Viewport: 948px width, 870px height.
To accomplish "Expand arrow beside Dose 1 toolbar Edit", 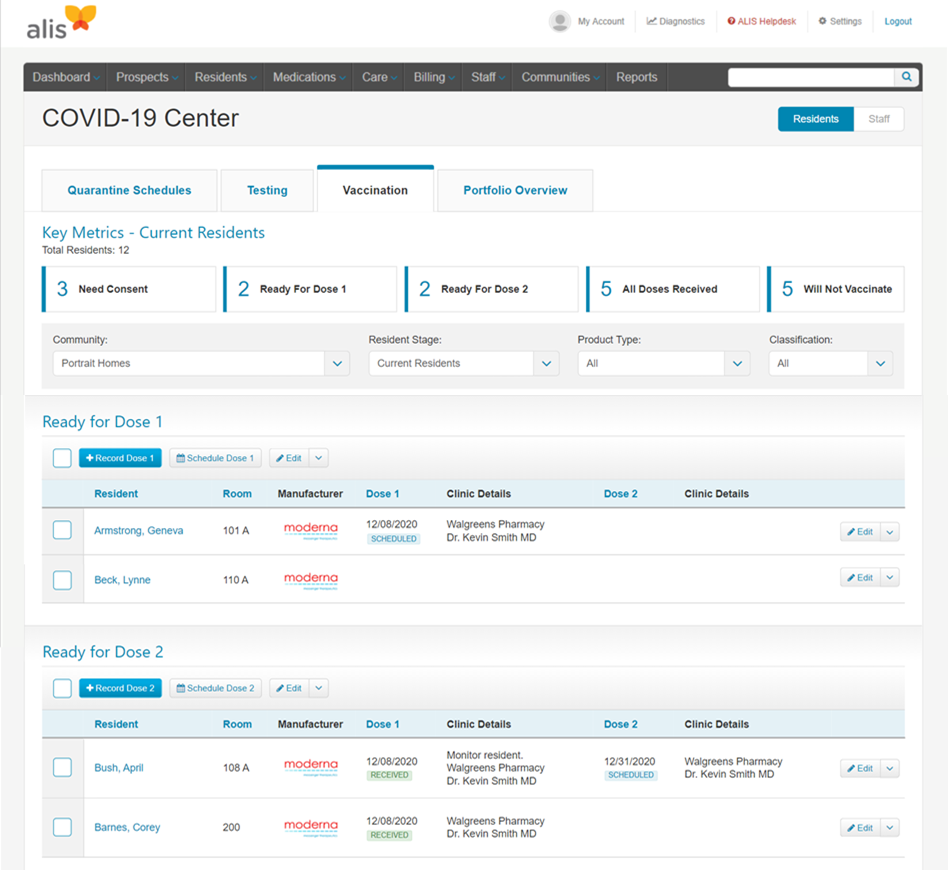I will click(x=319, y=458).
